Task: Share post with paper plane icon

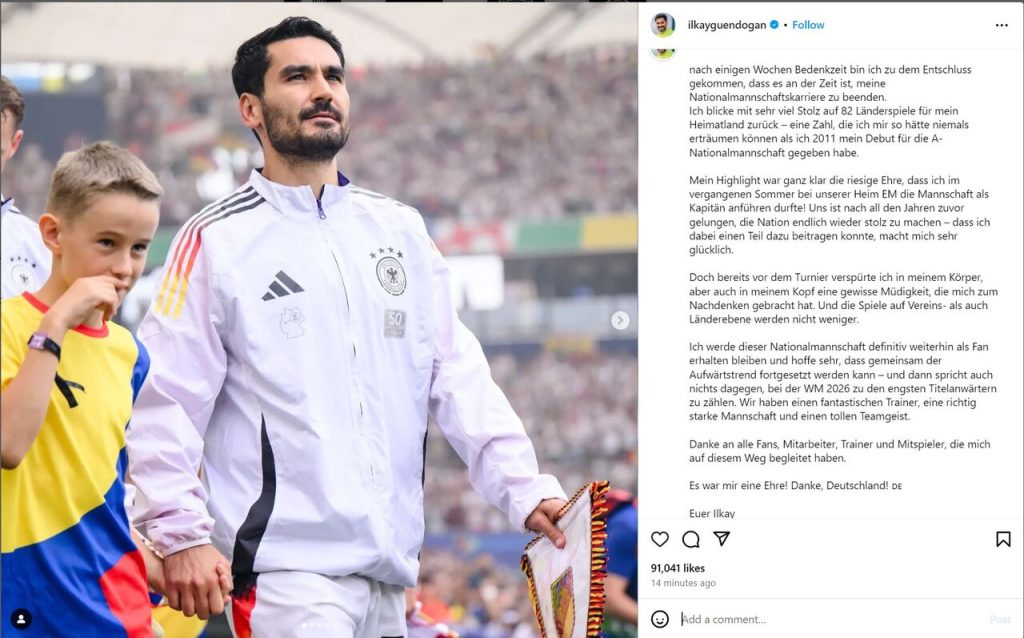Action: pos(722,538)
